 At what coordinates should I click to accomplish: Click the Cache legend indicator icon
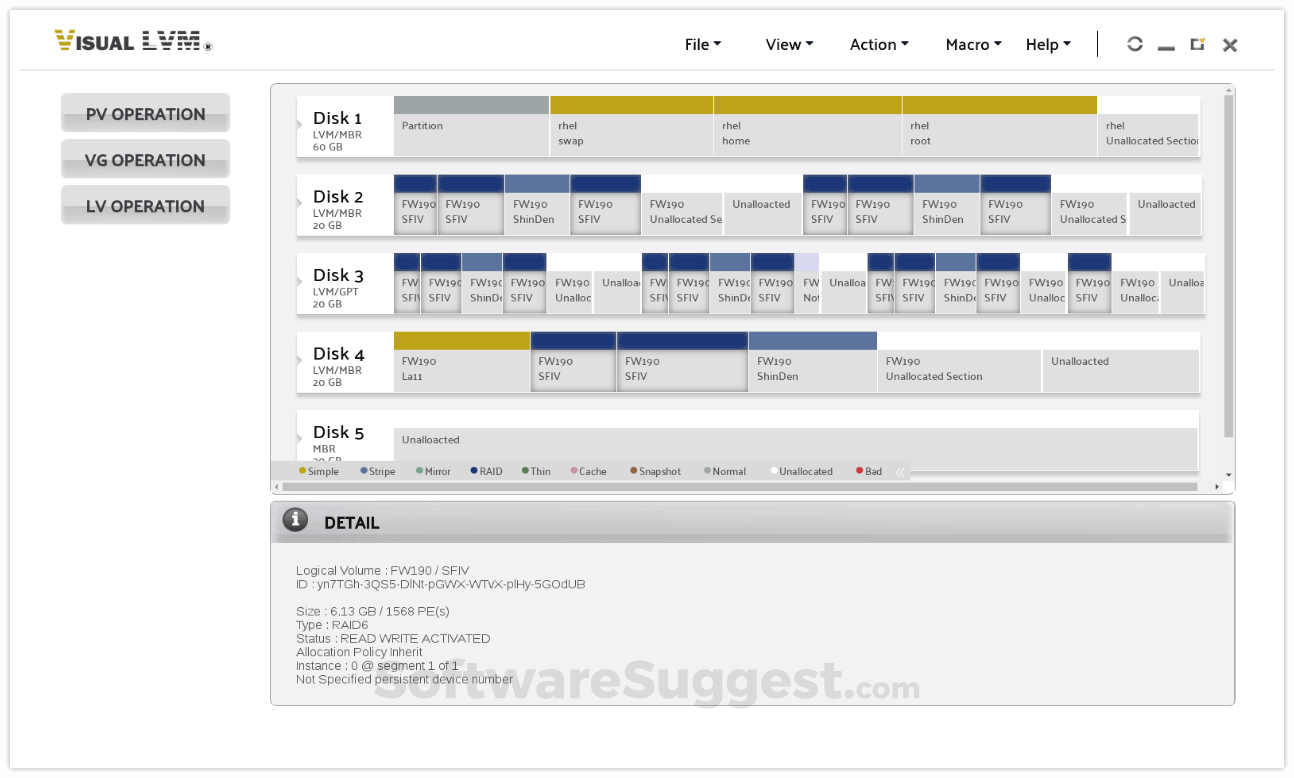[574, 471]
